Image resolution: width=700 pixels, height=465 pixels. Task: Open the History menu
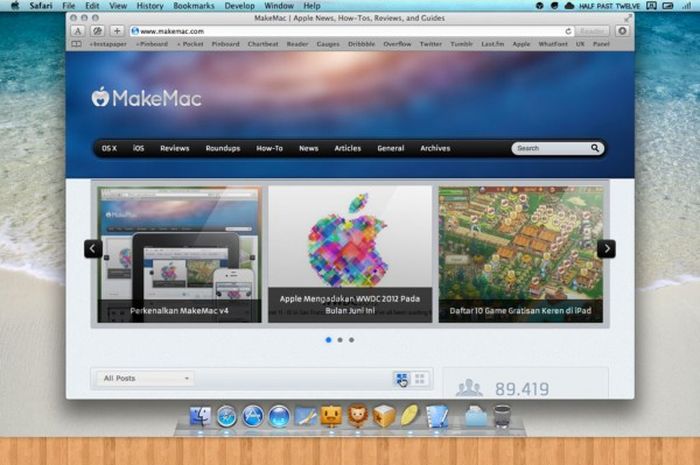150,6
